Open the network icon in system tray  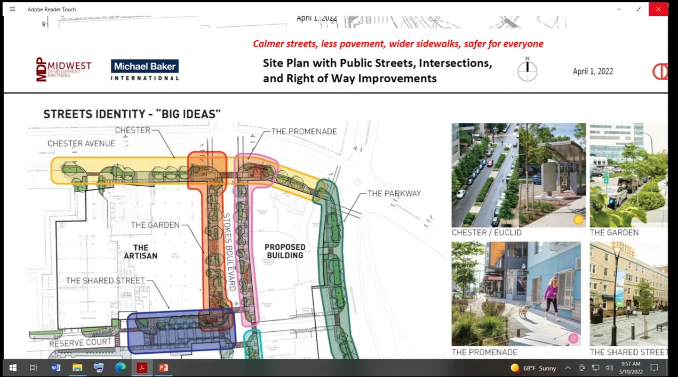(x=596, y=368)
